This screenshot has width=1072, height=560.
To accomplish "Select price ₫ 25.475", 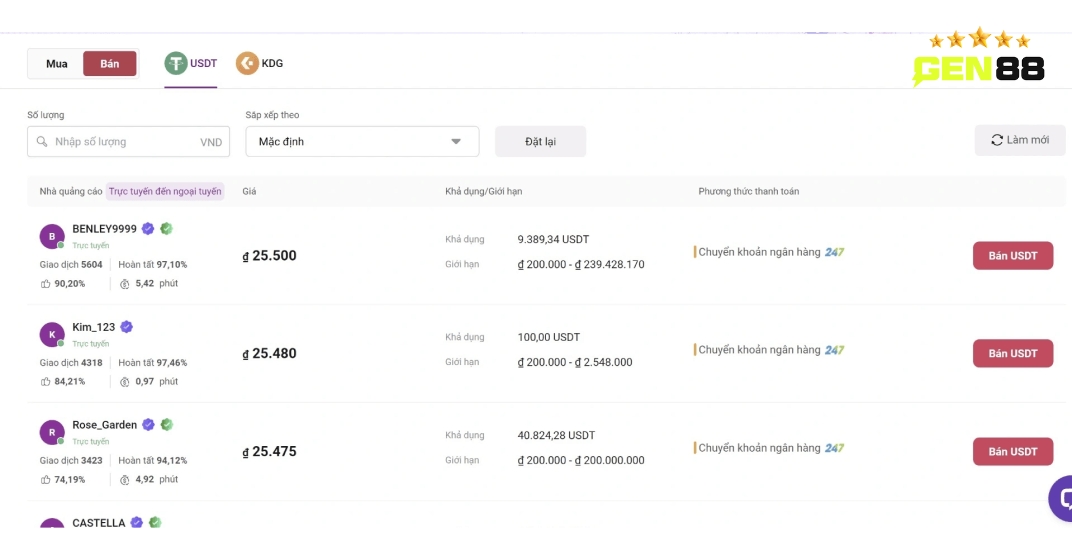I will (269, 451).
